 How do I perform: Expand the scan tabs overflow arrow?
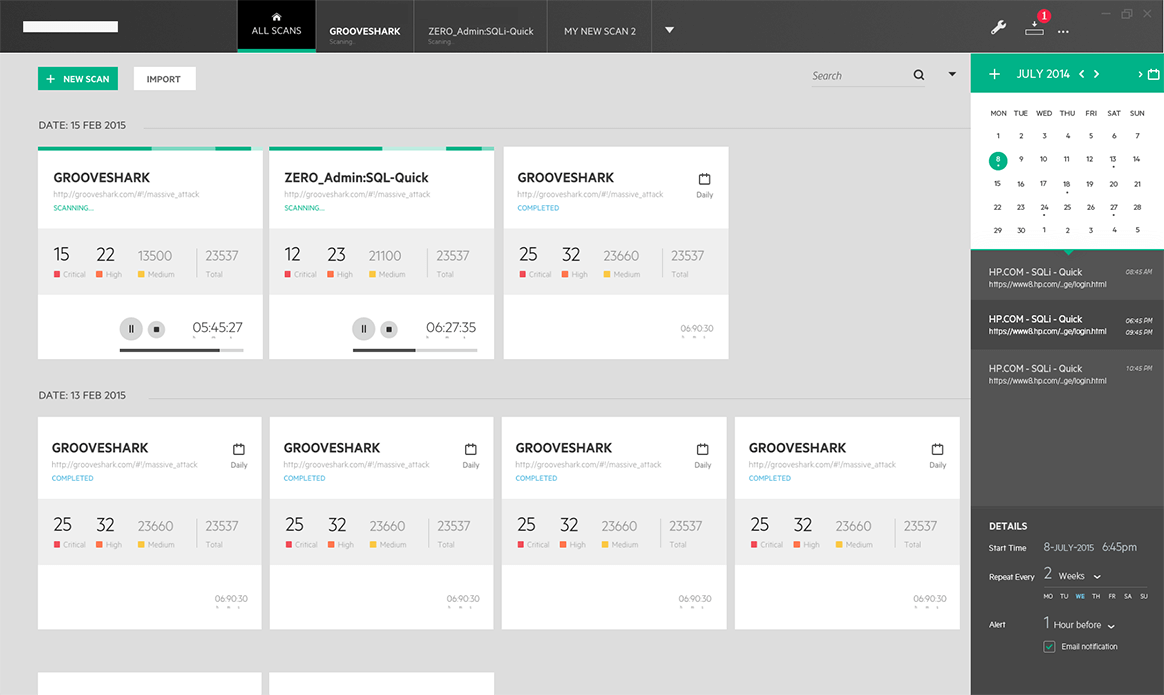coord(669,30)
